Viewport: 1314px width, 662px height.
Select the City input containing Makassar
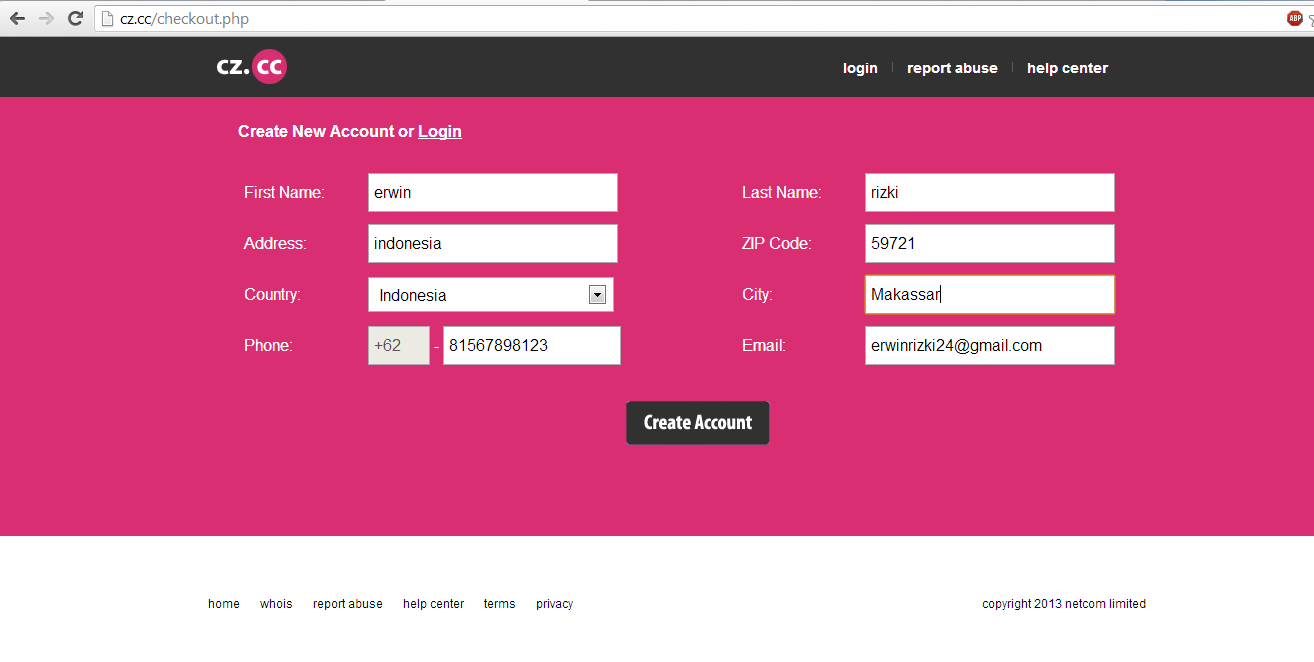click(988, 294)
